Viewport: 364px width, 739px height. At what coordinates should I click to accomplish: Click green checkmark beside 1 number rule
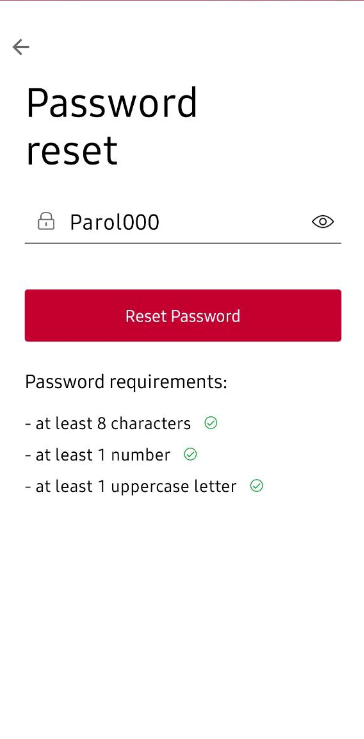tap(190, 454)
